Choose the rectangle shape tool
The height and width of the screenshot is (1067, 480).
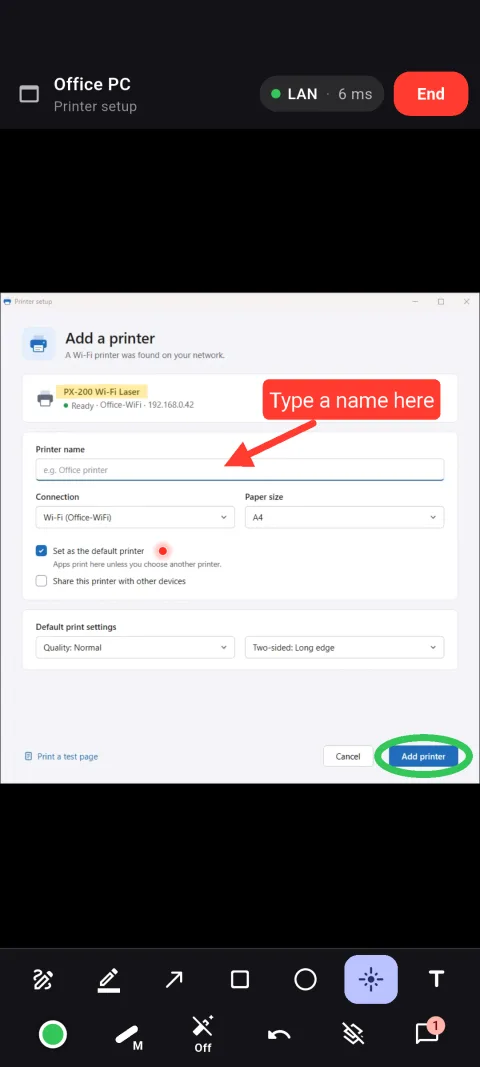coord(240,979)
